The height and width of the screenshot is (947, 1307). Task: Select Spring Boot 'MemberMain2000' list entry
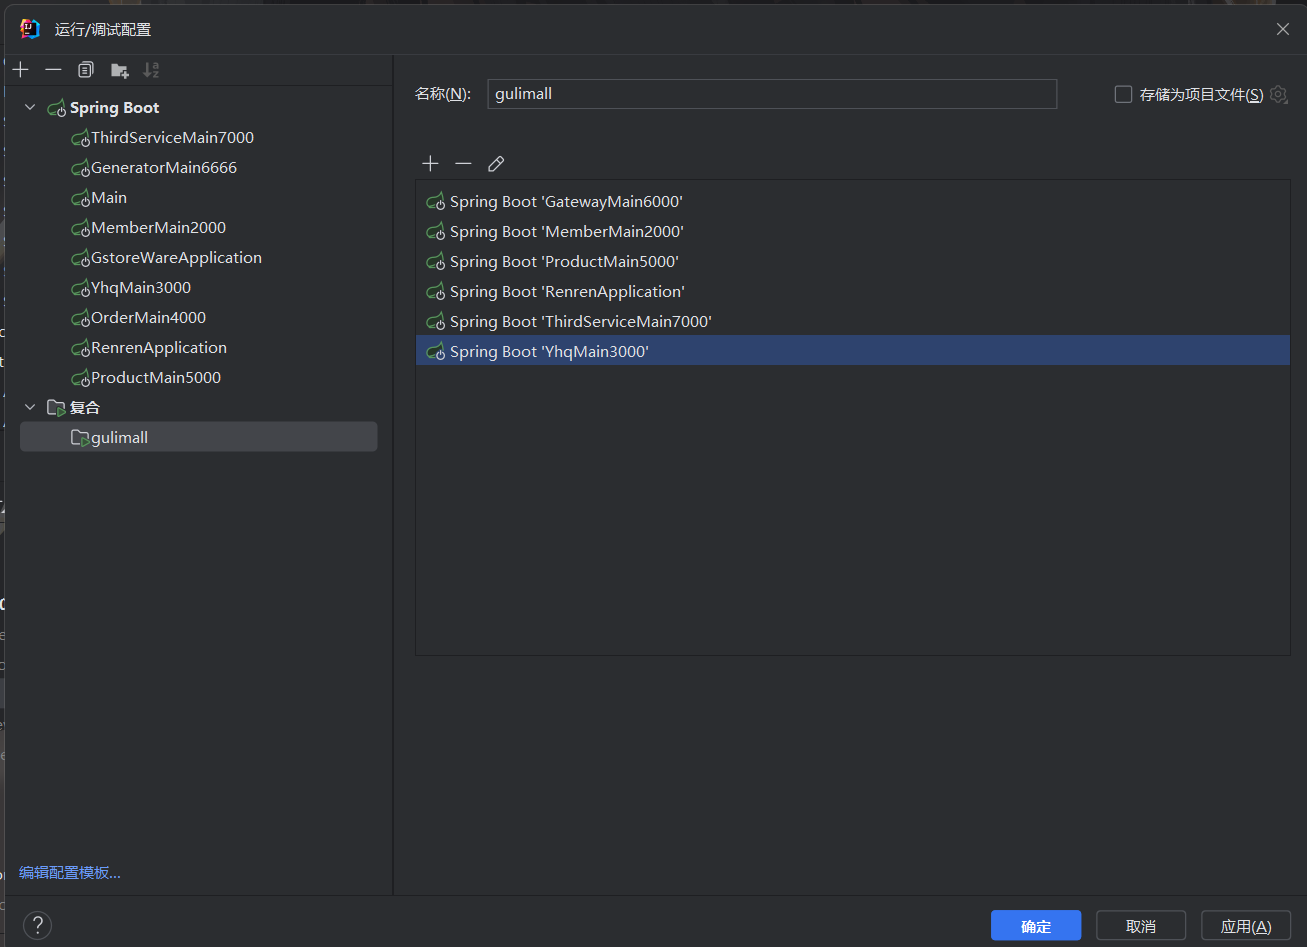click(x=852, y=231)
